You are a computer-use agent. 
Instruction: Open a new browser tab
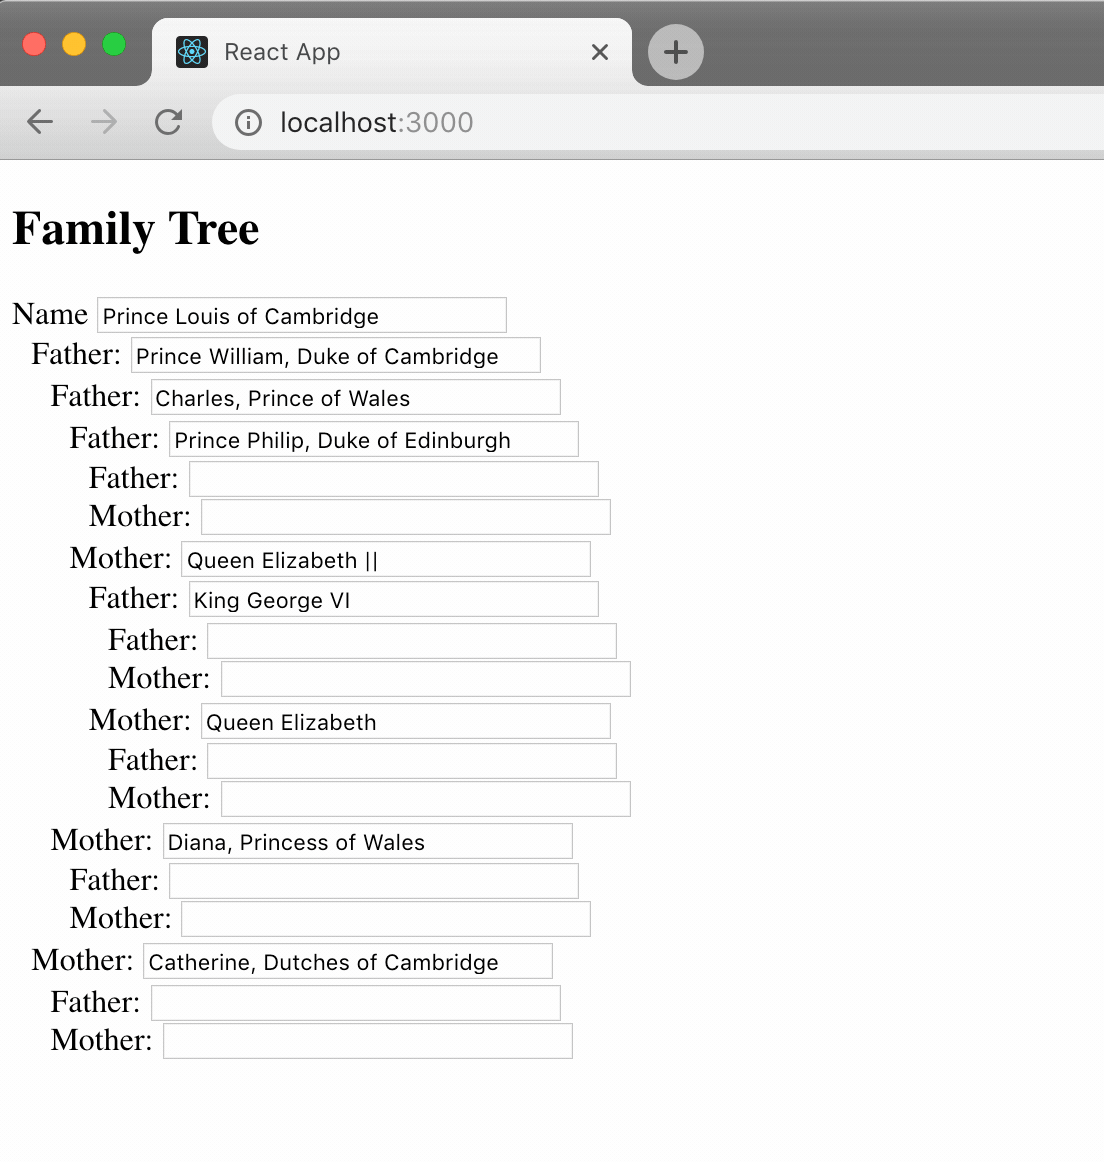674,52
